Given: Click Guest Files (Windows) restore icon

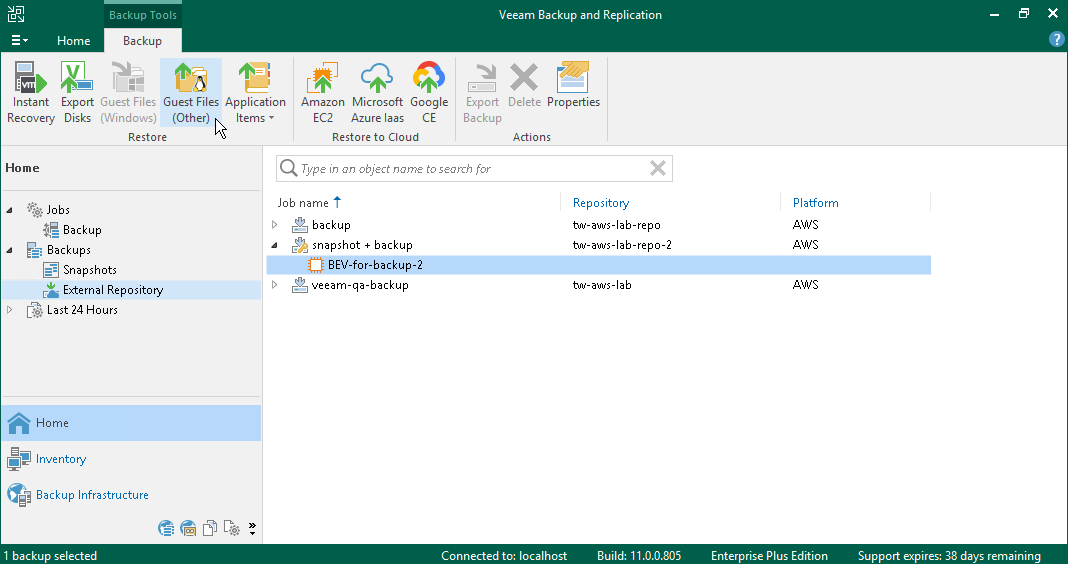Looking at the screenshot, I should (x=128, y=93).
